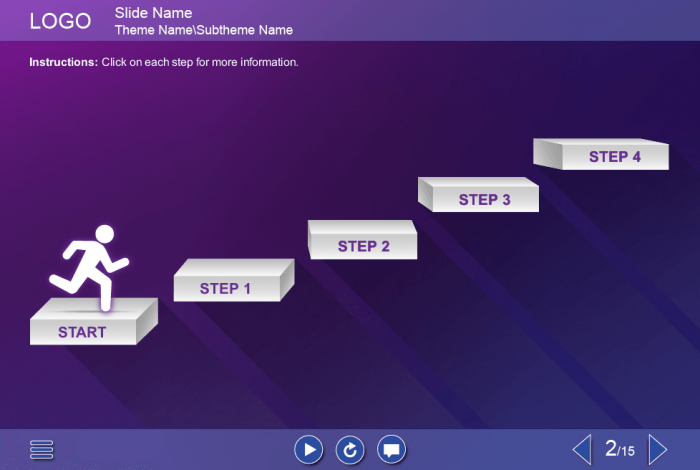This screenshot has width=700, height=470.
Task: Click the LOGO in the header
Action: [60, 21]
